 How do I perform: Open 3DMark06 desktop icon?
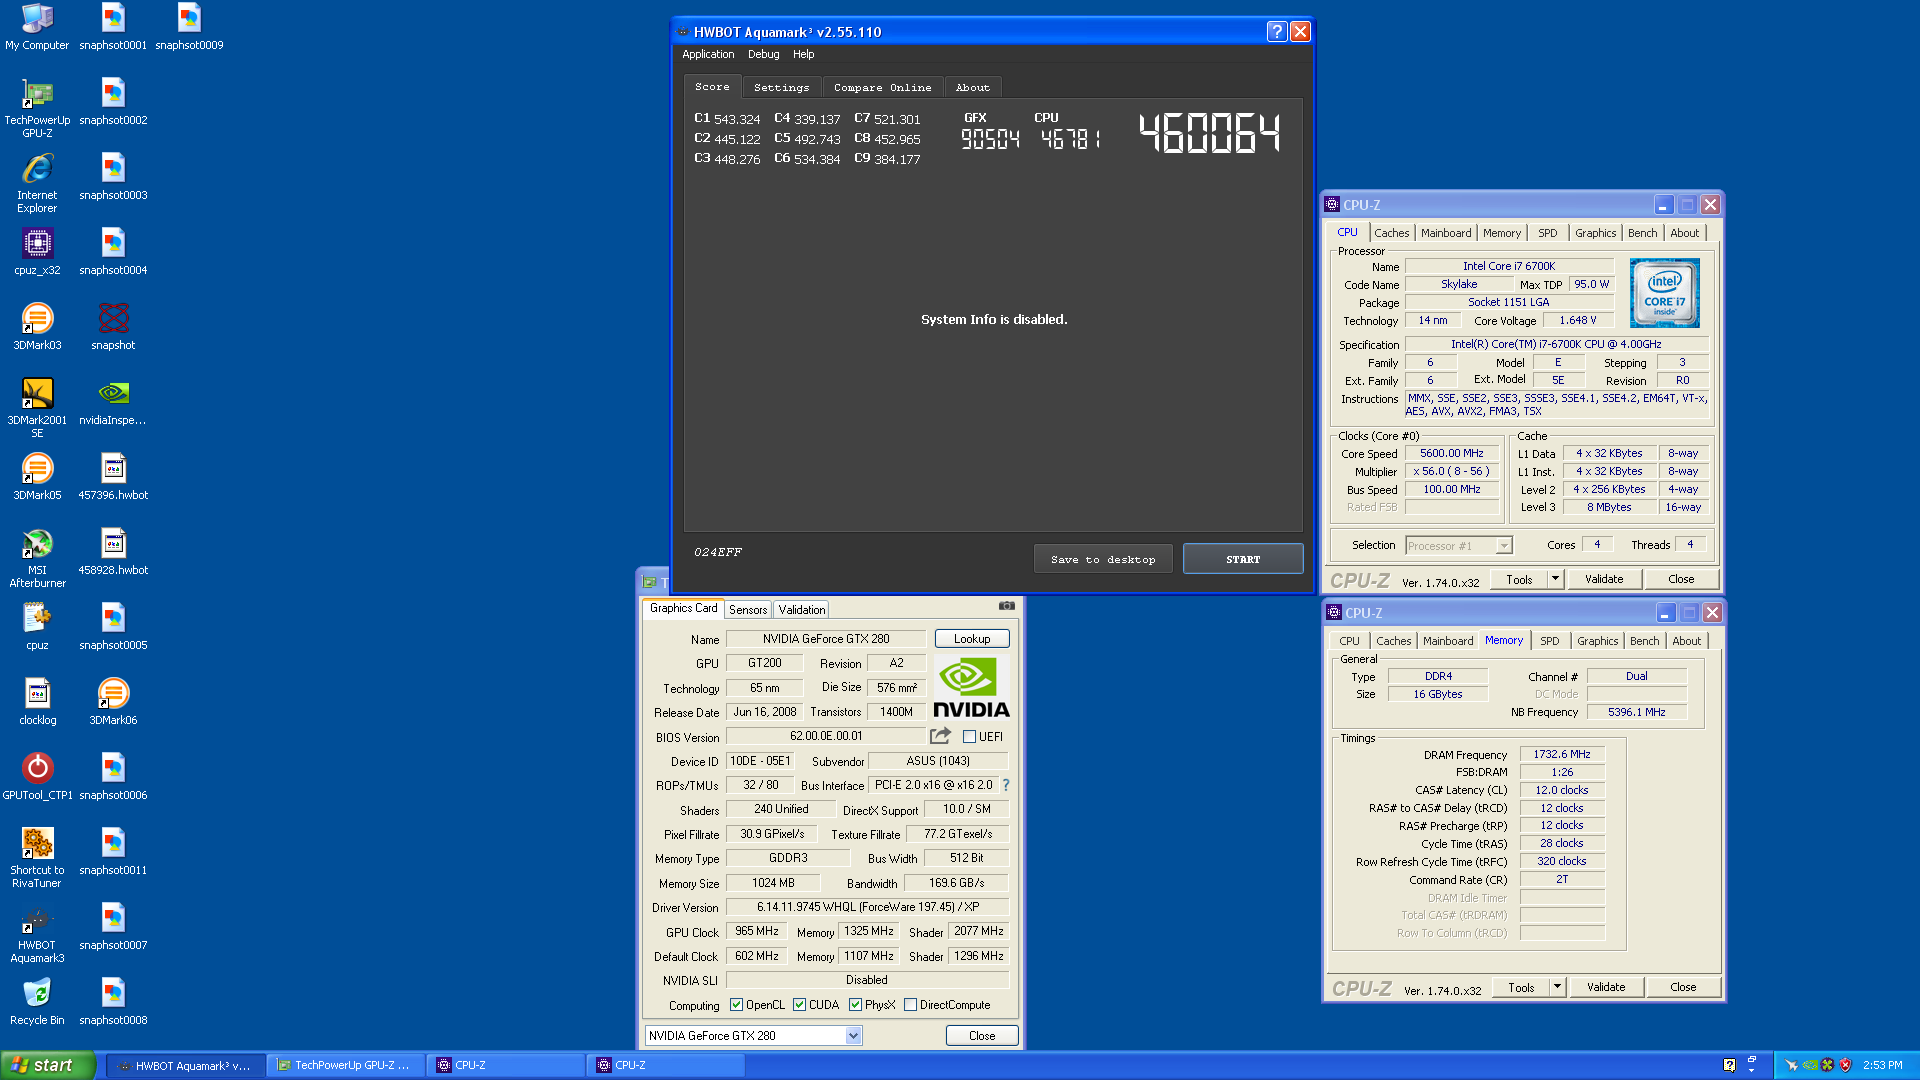point(113,702)
